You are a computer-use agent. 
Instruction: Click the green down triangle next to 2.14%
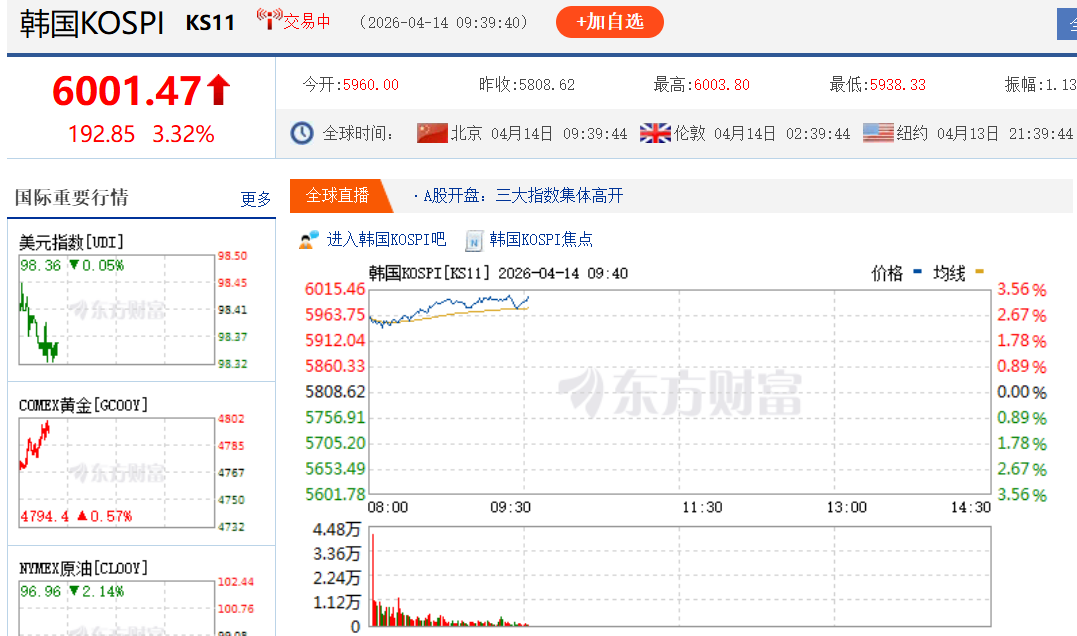tap(74, 591)
